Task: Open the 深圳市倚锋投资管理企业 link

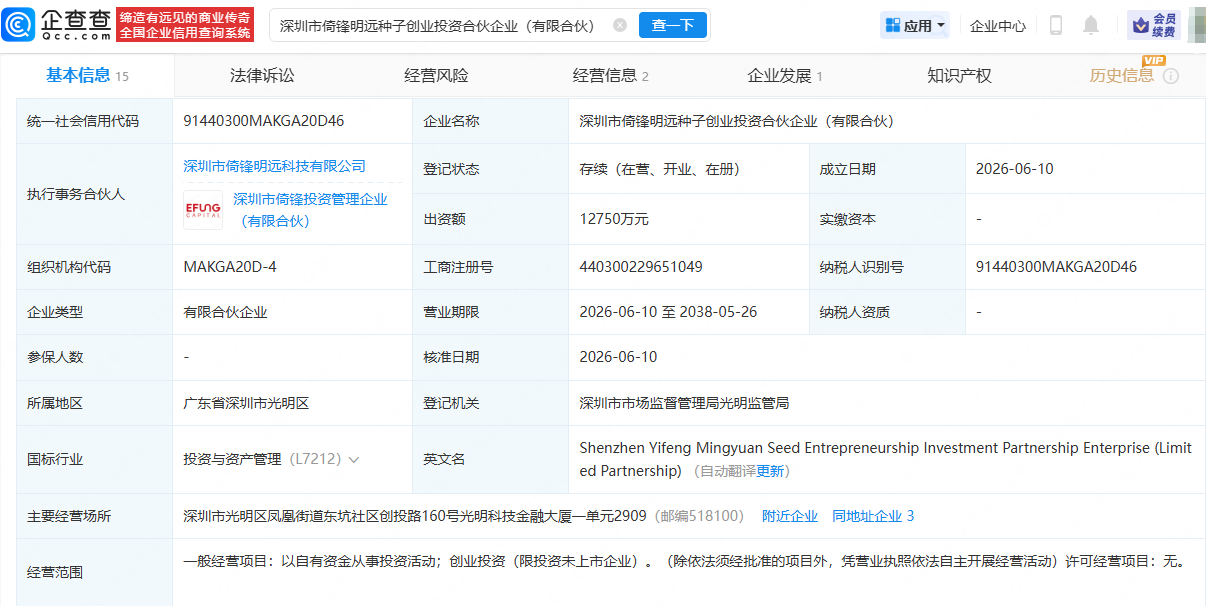Action: pos(310,210)
